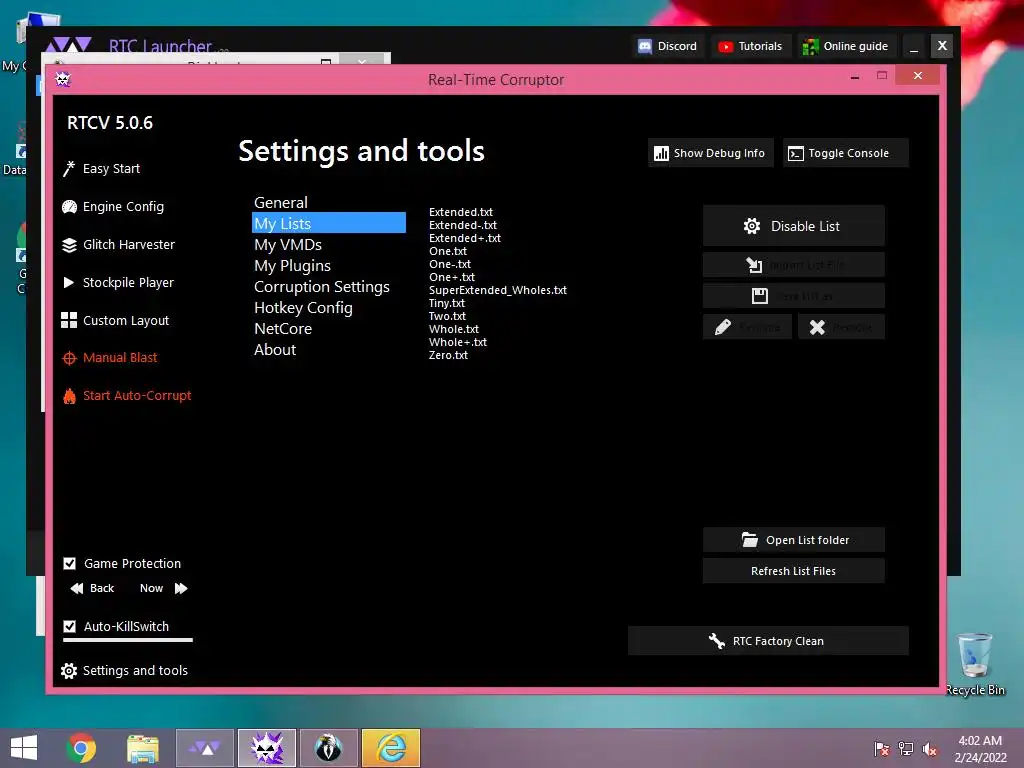Select One+.txt in the list
Screen dimensions: 1024x768
pyautogui.click(x=451, y=278)
